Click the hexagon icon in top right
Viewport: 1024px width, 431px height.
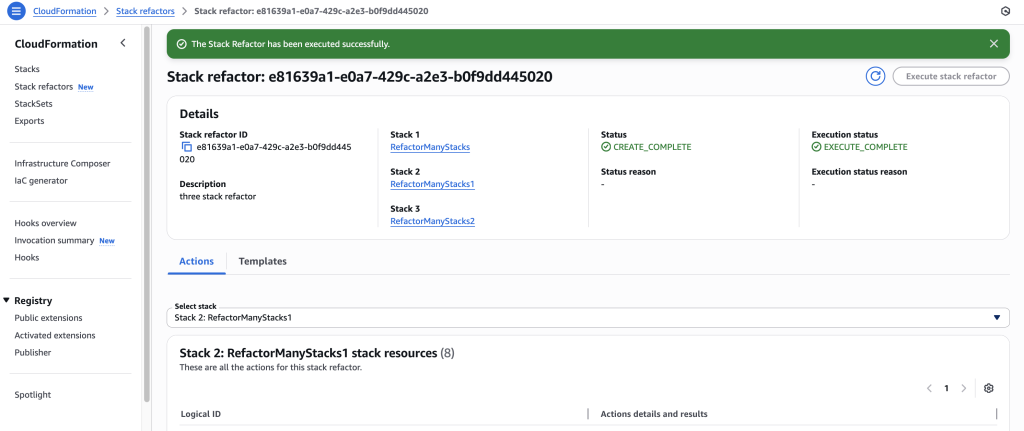[1005, 11]
